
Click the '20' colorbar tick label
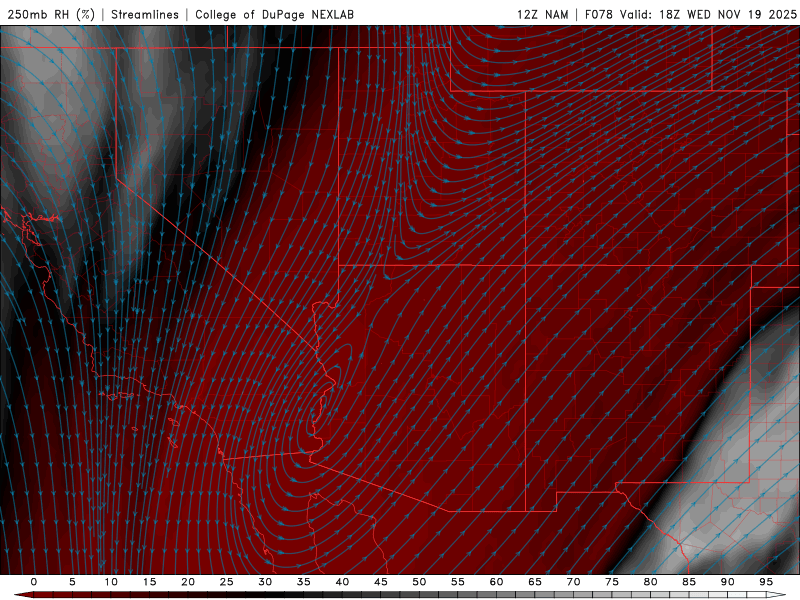click(188, 582)
